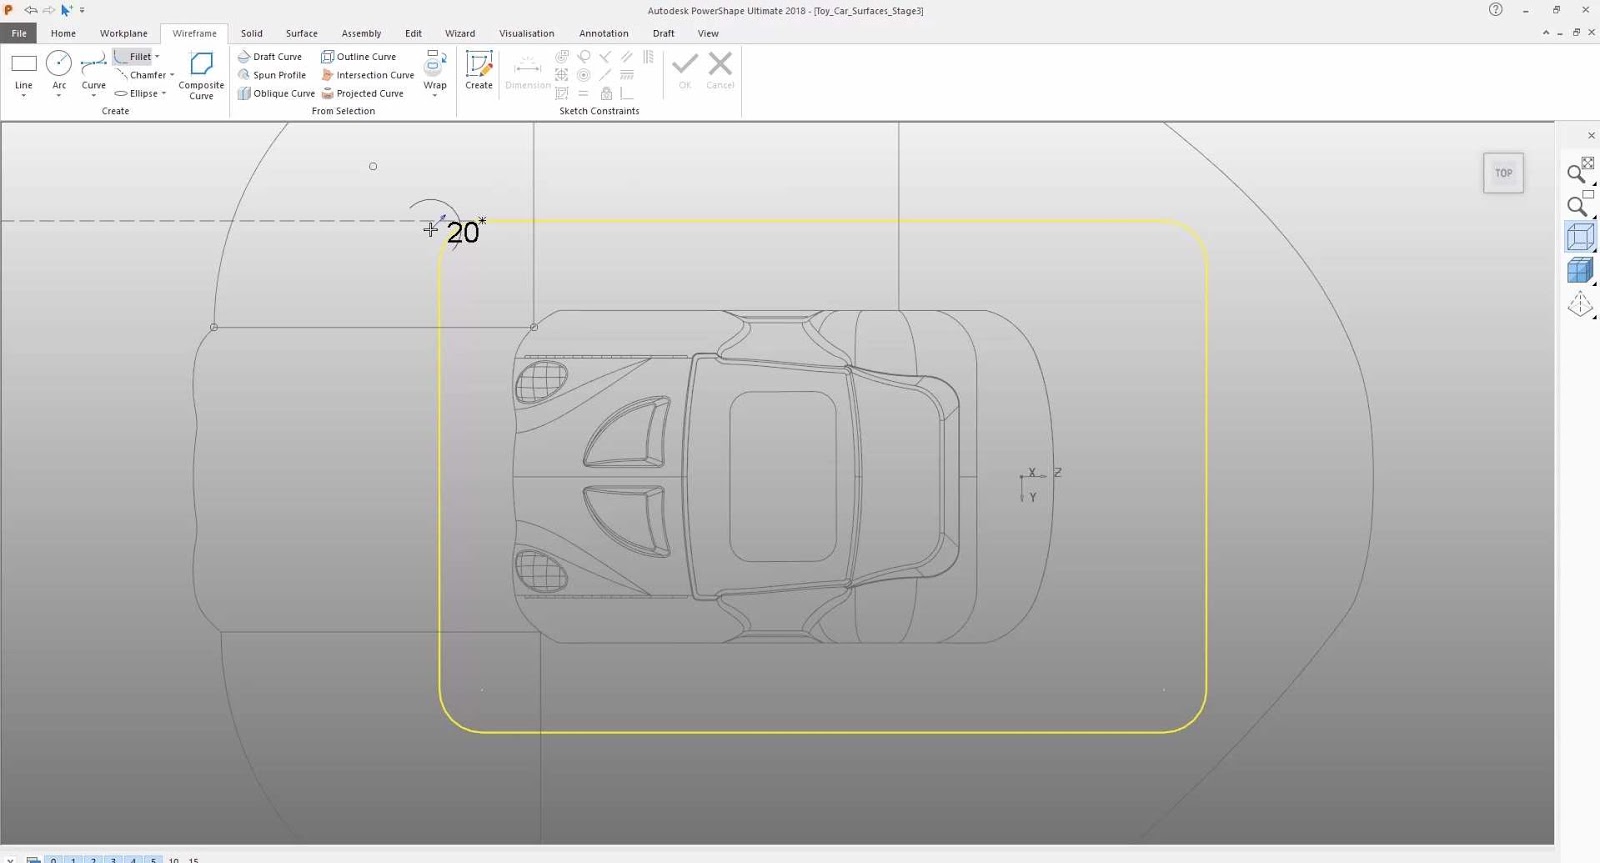Toggle level 10 in the level bar
This screenshot has height=863, width=1600.
click(x=174, y=859)
